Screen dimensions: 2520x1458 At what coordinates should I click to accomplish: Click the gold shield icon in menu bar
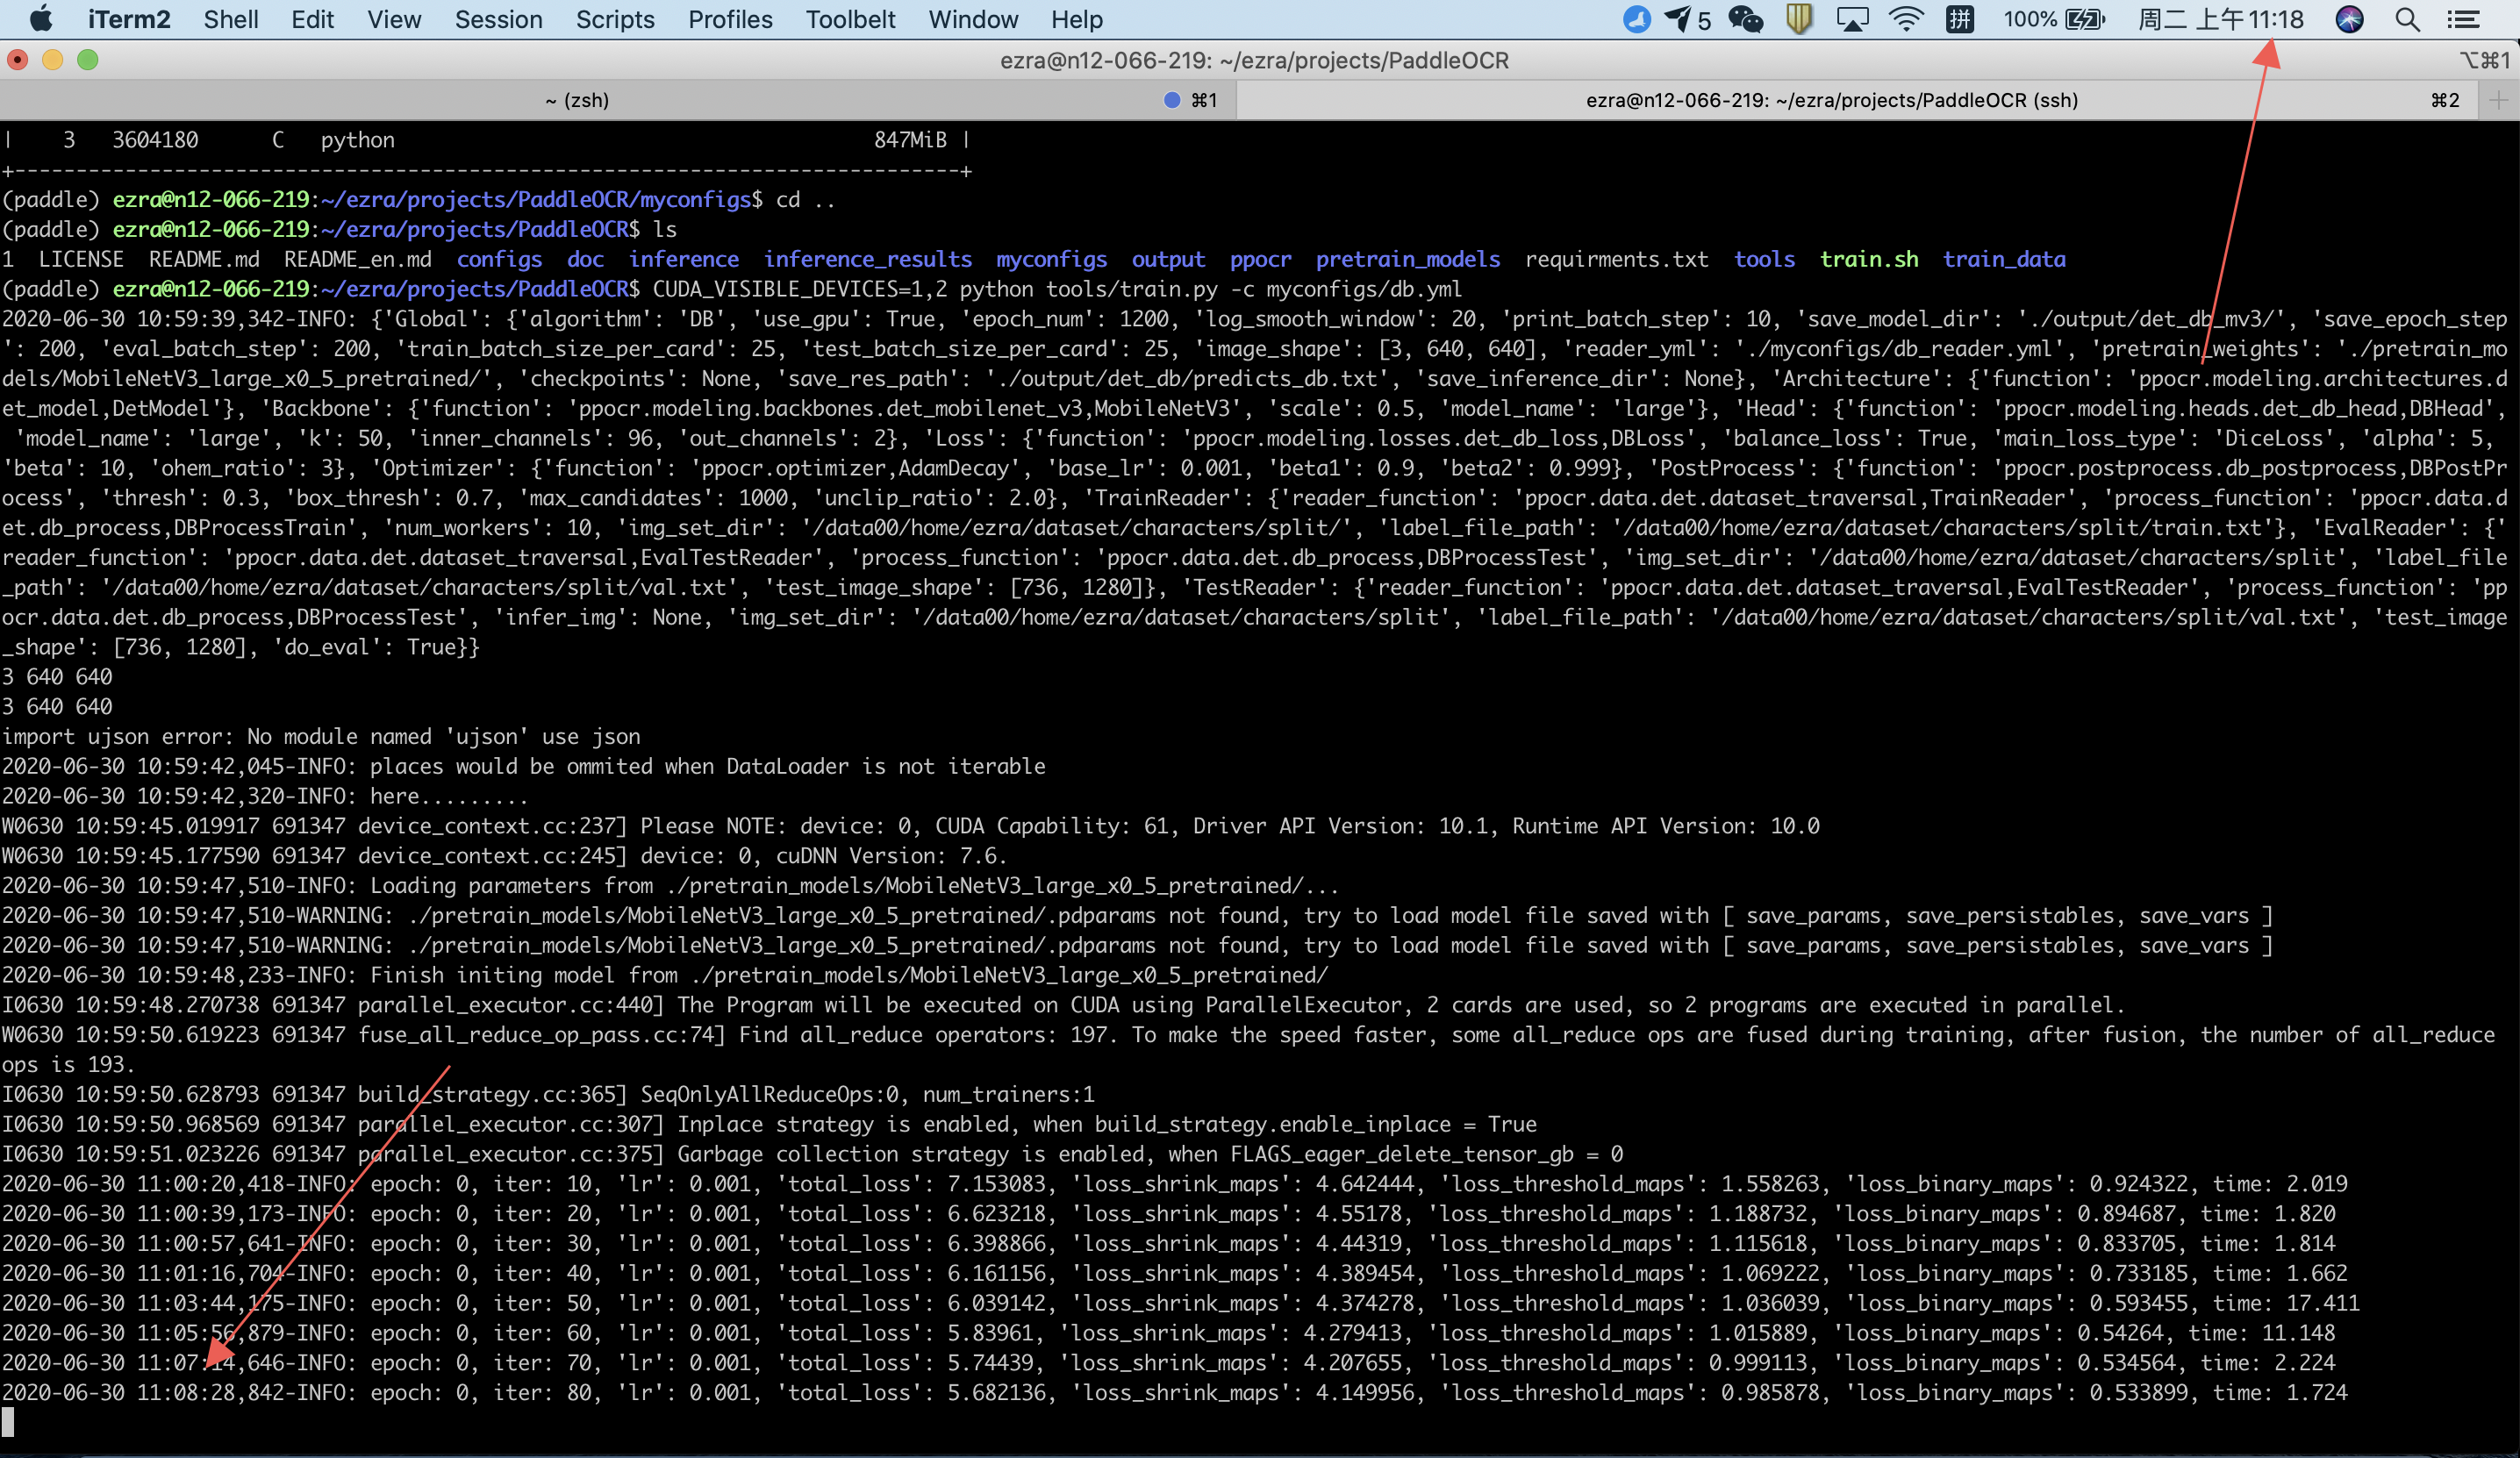point(1798,19)
